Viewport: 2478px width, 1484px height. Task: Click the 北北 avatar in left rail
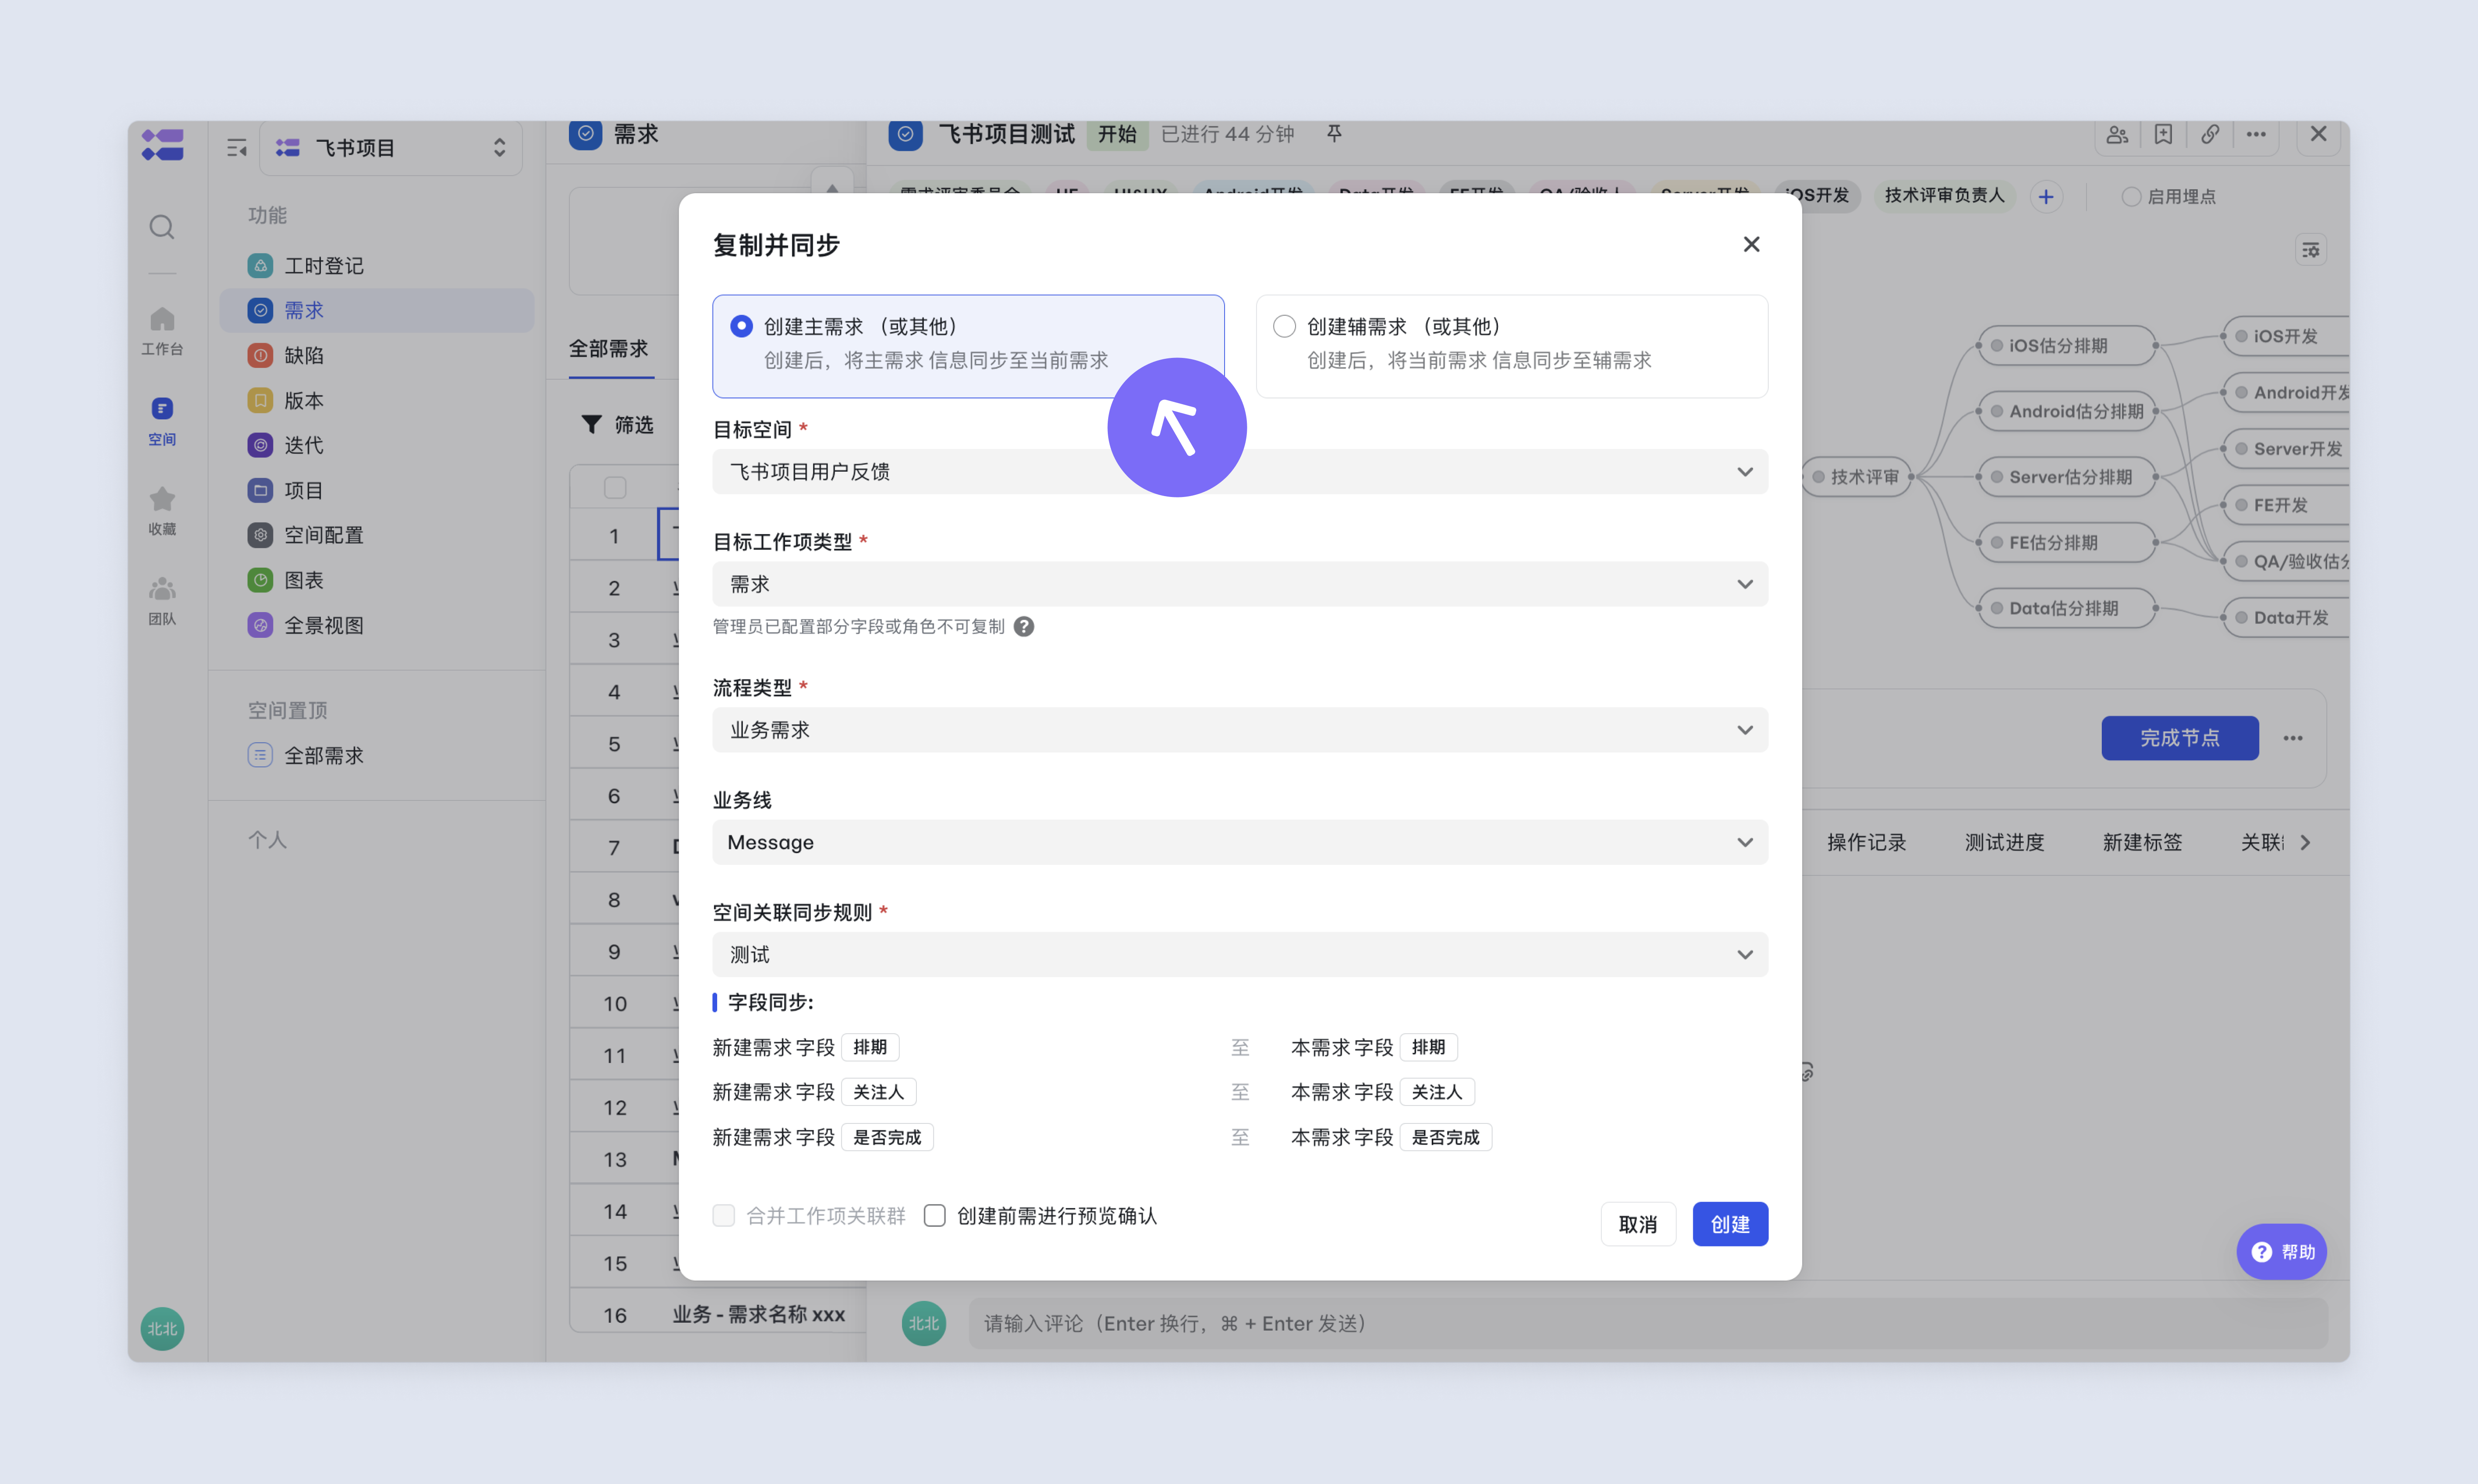point(162,1329)
